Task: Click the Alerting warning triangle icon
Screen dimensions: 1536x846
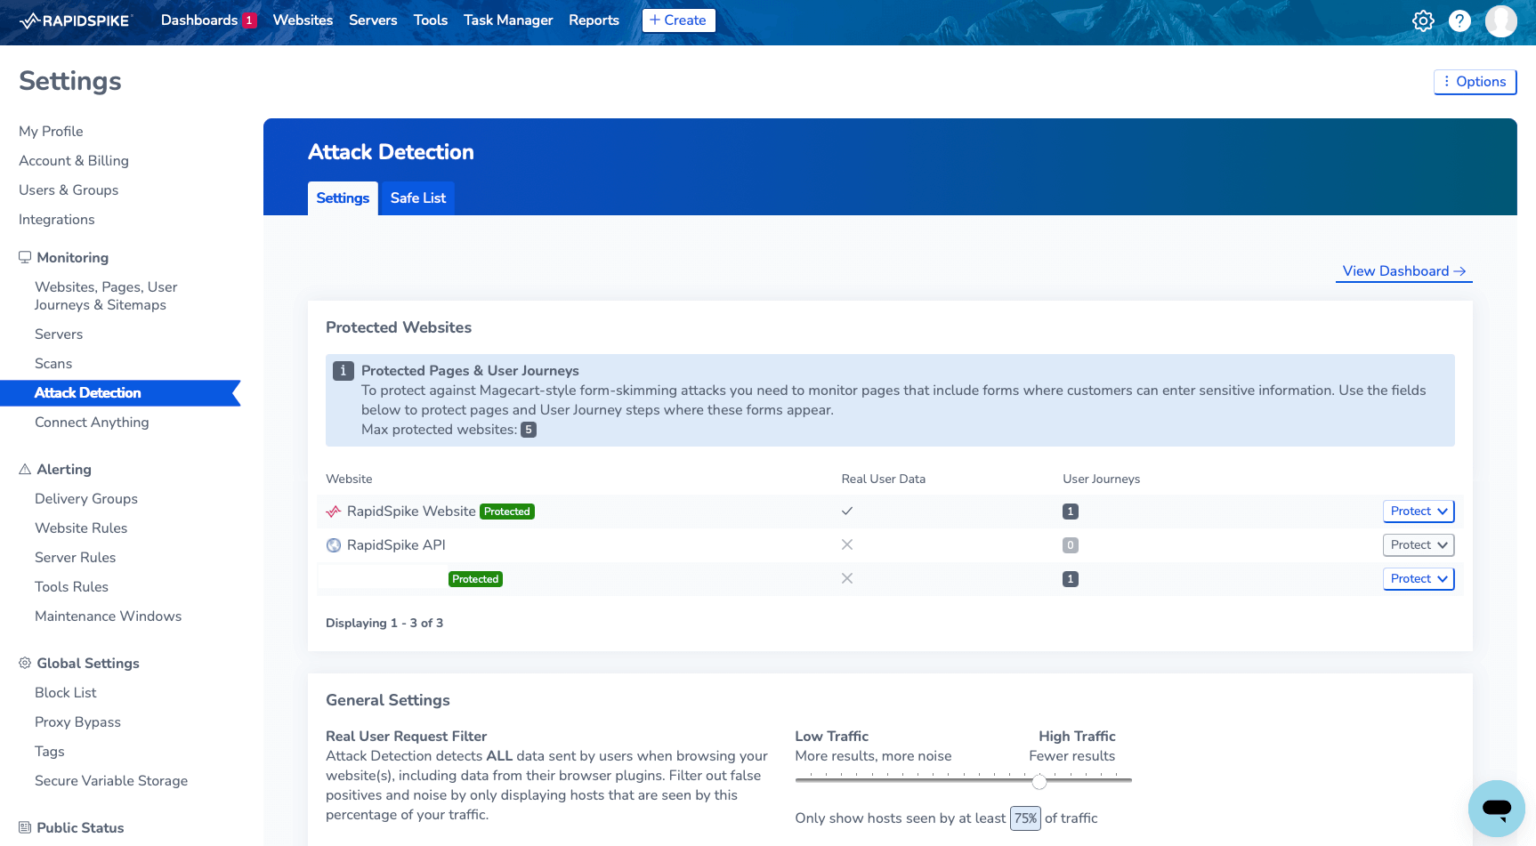Action: click(x=24, y=468)
